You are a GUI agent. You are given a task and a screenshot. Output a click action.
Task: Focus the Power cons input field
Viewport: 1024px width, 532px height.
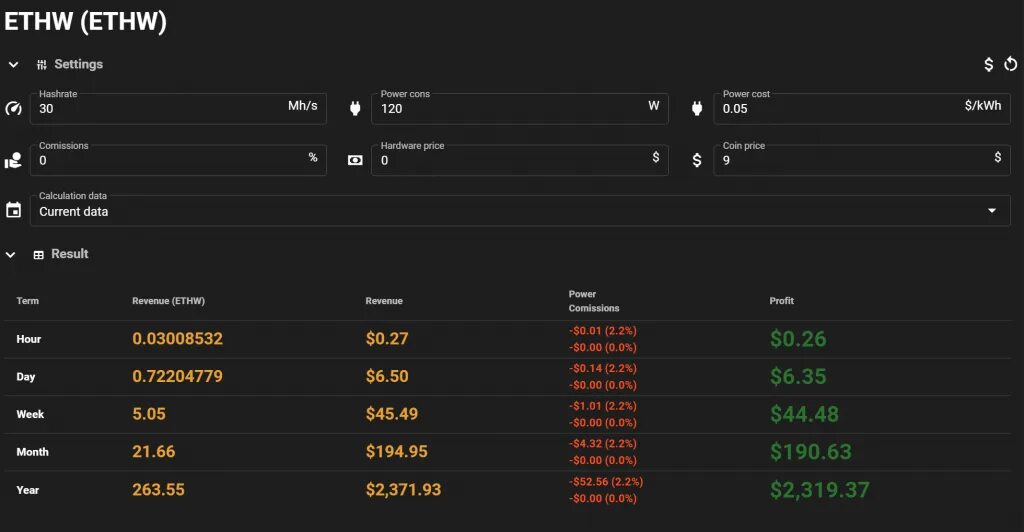pyautogui.click(x=520, y=108)
